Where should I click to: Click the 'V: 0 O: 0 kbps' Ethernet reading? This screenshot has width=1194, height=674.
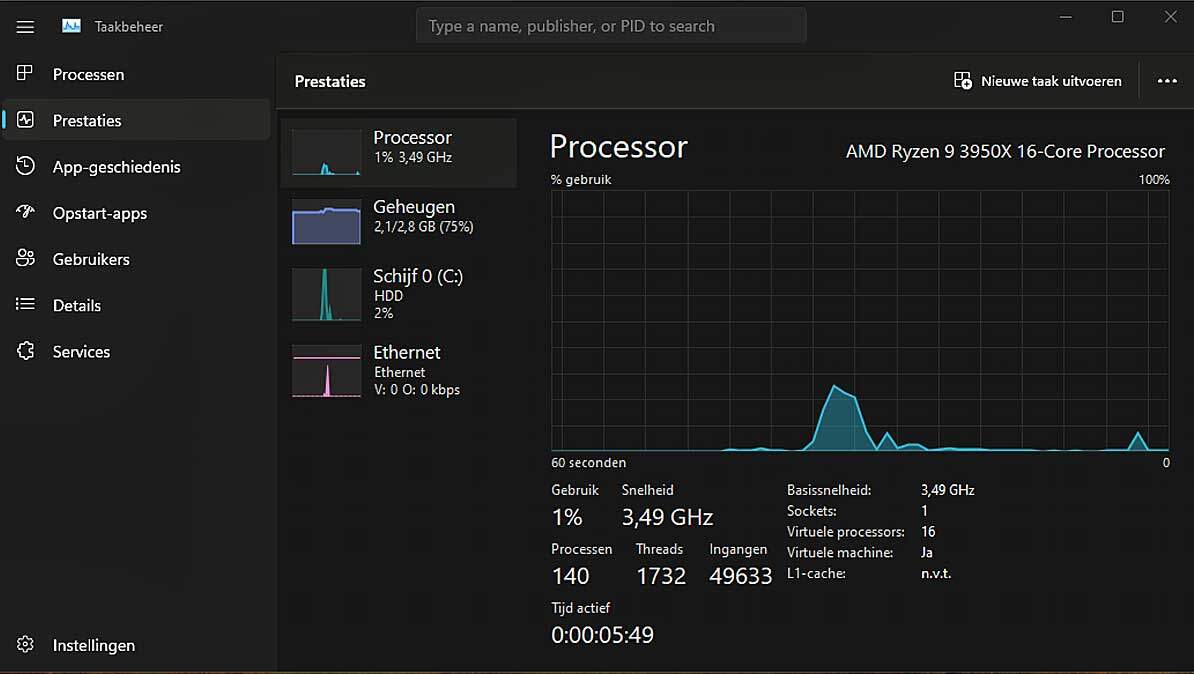(417, 389)
